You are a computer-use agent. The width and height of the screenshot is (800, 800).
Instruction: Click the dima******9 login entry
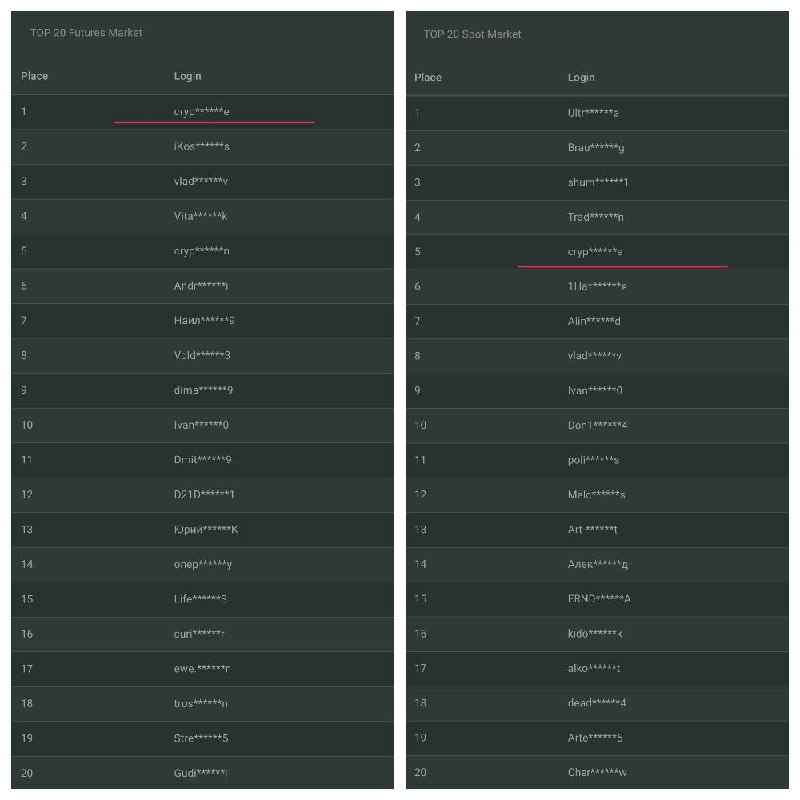pos(203,390)
